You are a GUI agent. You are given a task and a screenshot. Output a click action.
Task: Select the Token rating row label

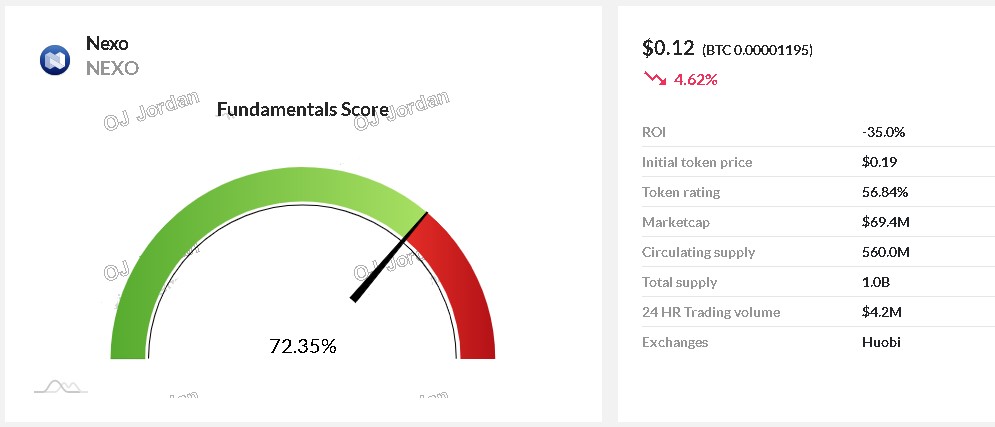click(681, 192)
